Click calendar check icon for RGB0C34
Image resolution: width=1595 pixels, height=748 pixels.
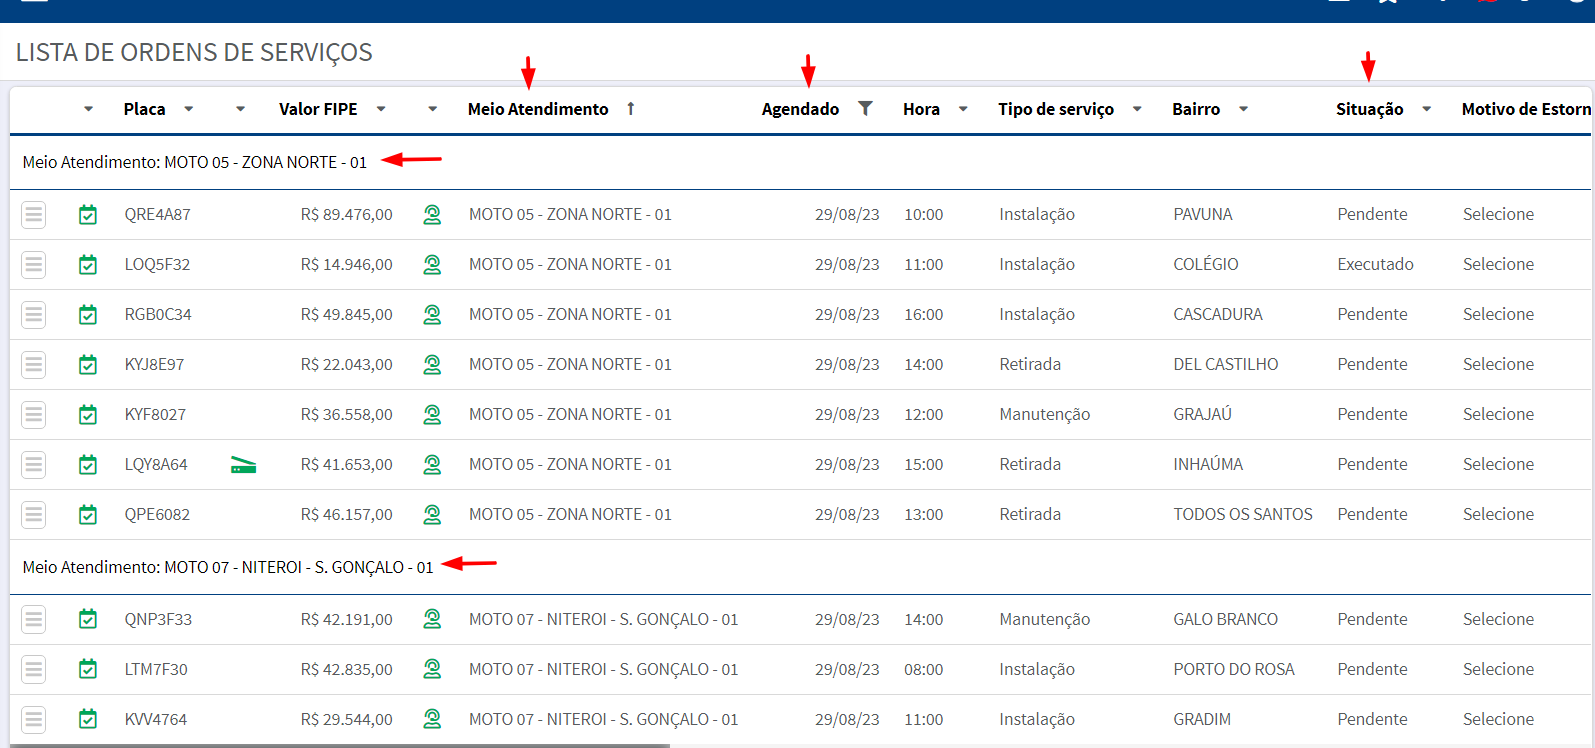[88, 314]
